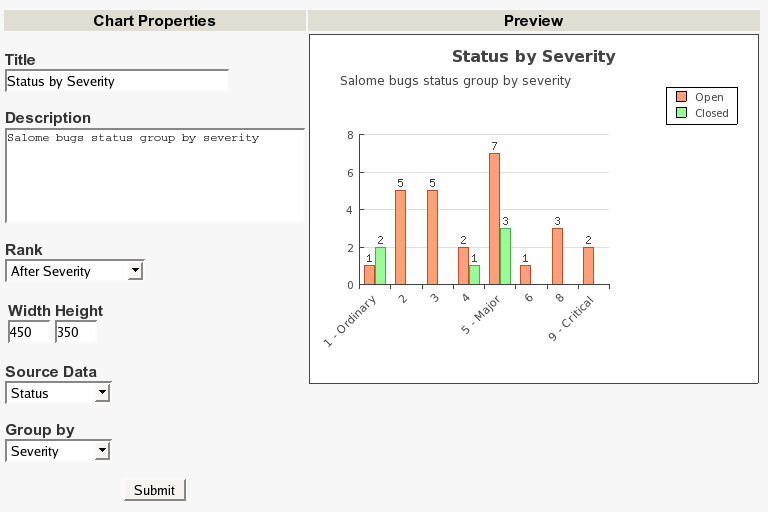This screenshot has height=512, width=768.
Task: Click the Open bar for 9 - Critical
Action: [588, 266]
